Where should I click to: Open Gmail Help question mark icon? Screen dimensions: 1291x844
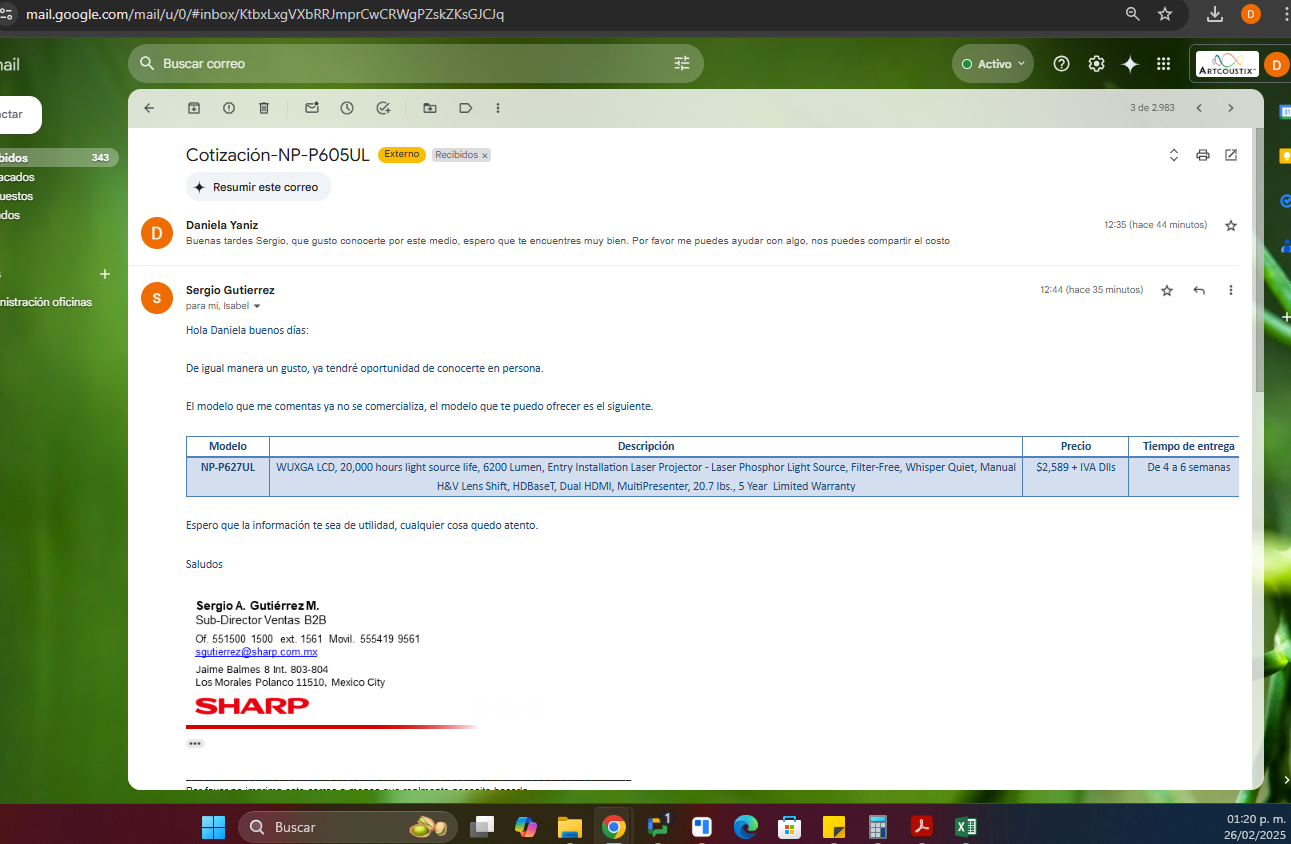1062,64
